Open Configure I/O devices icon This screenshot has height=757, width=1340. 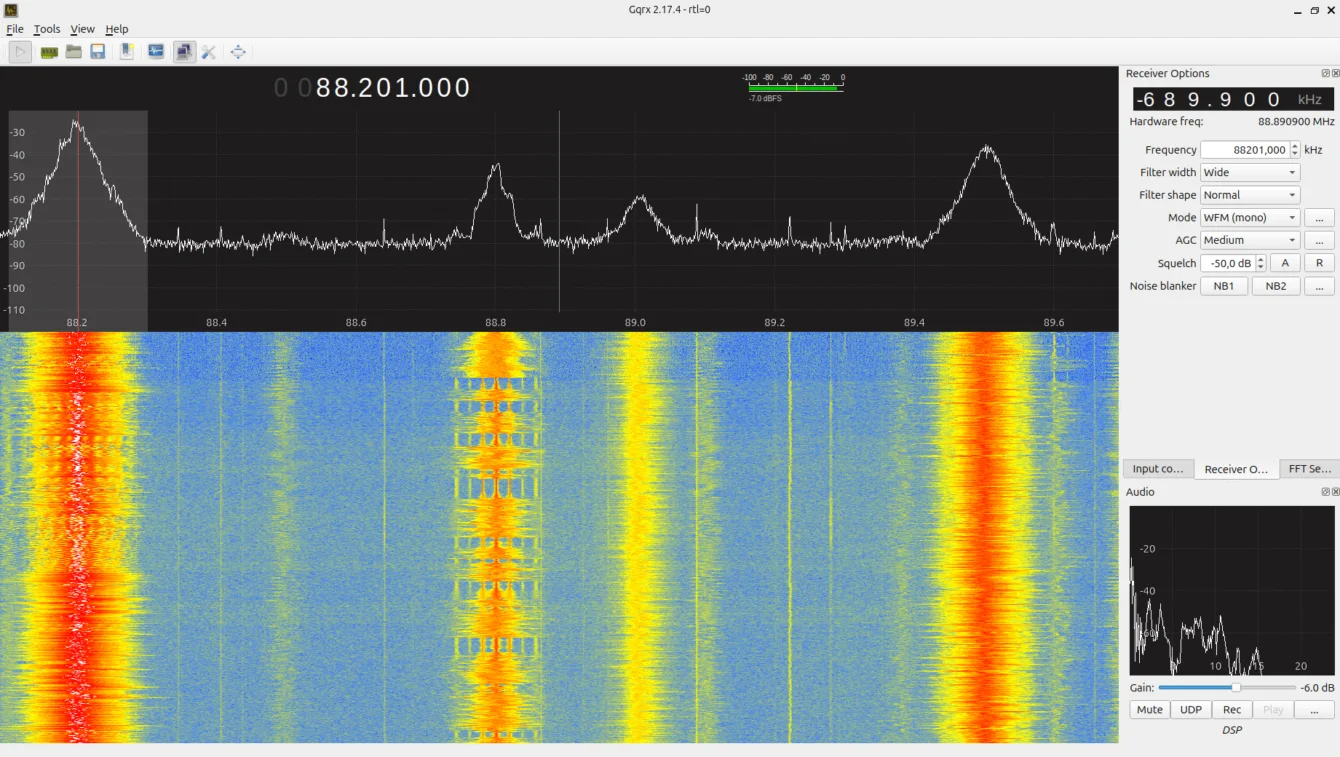[x=48, y=51]
